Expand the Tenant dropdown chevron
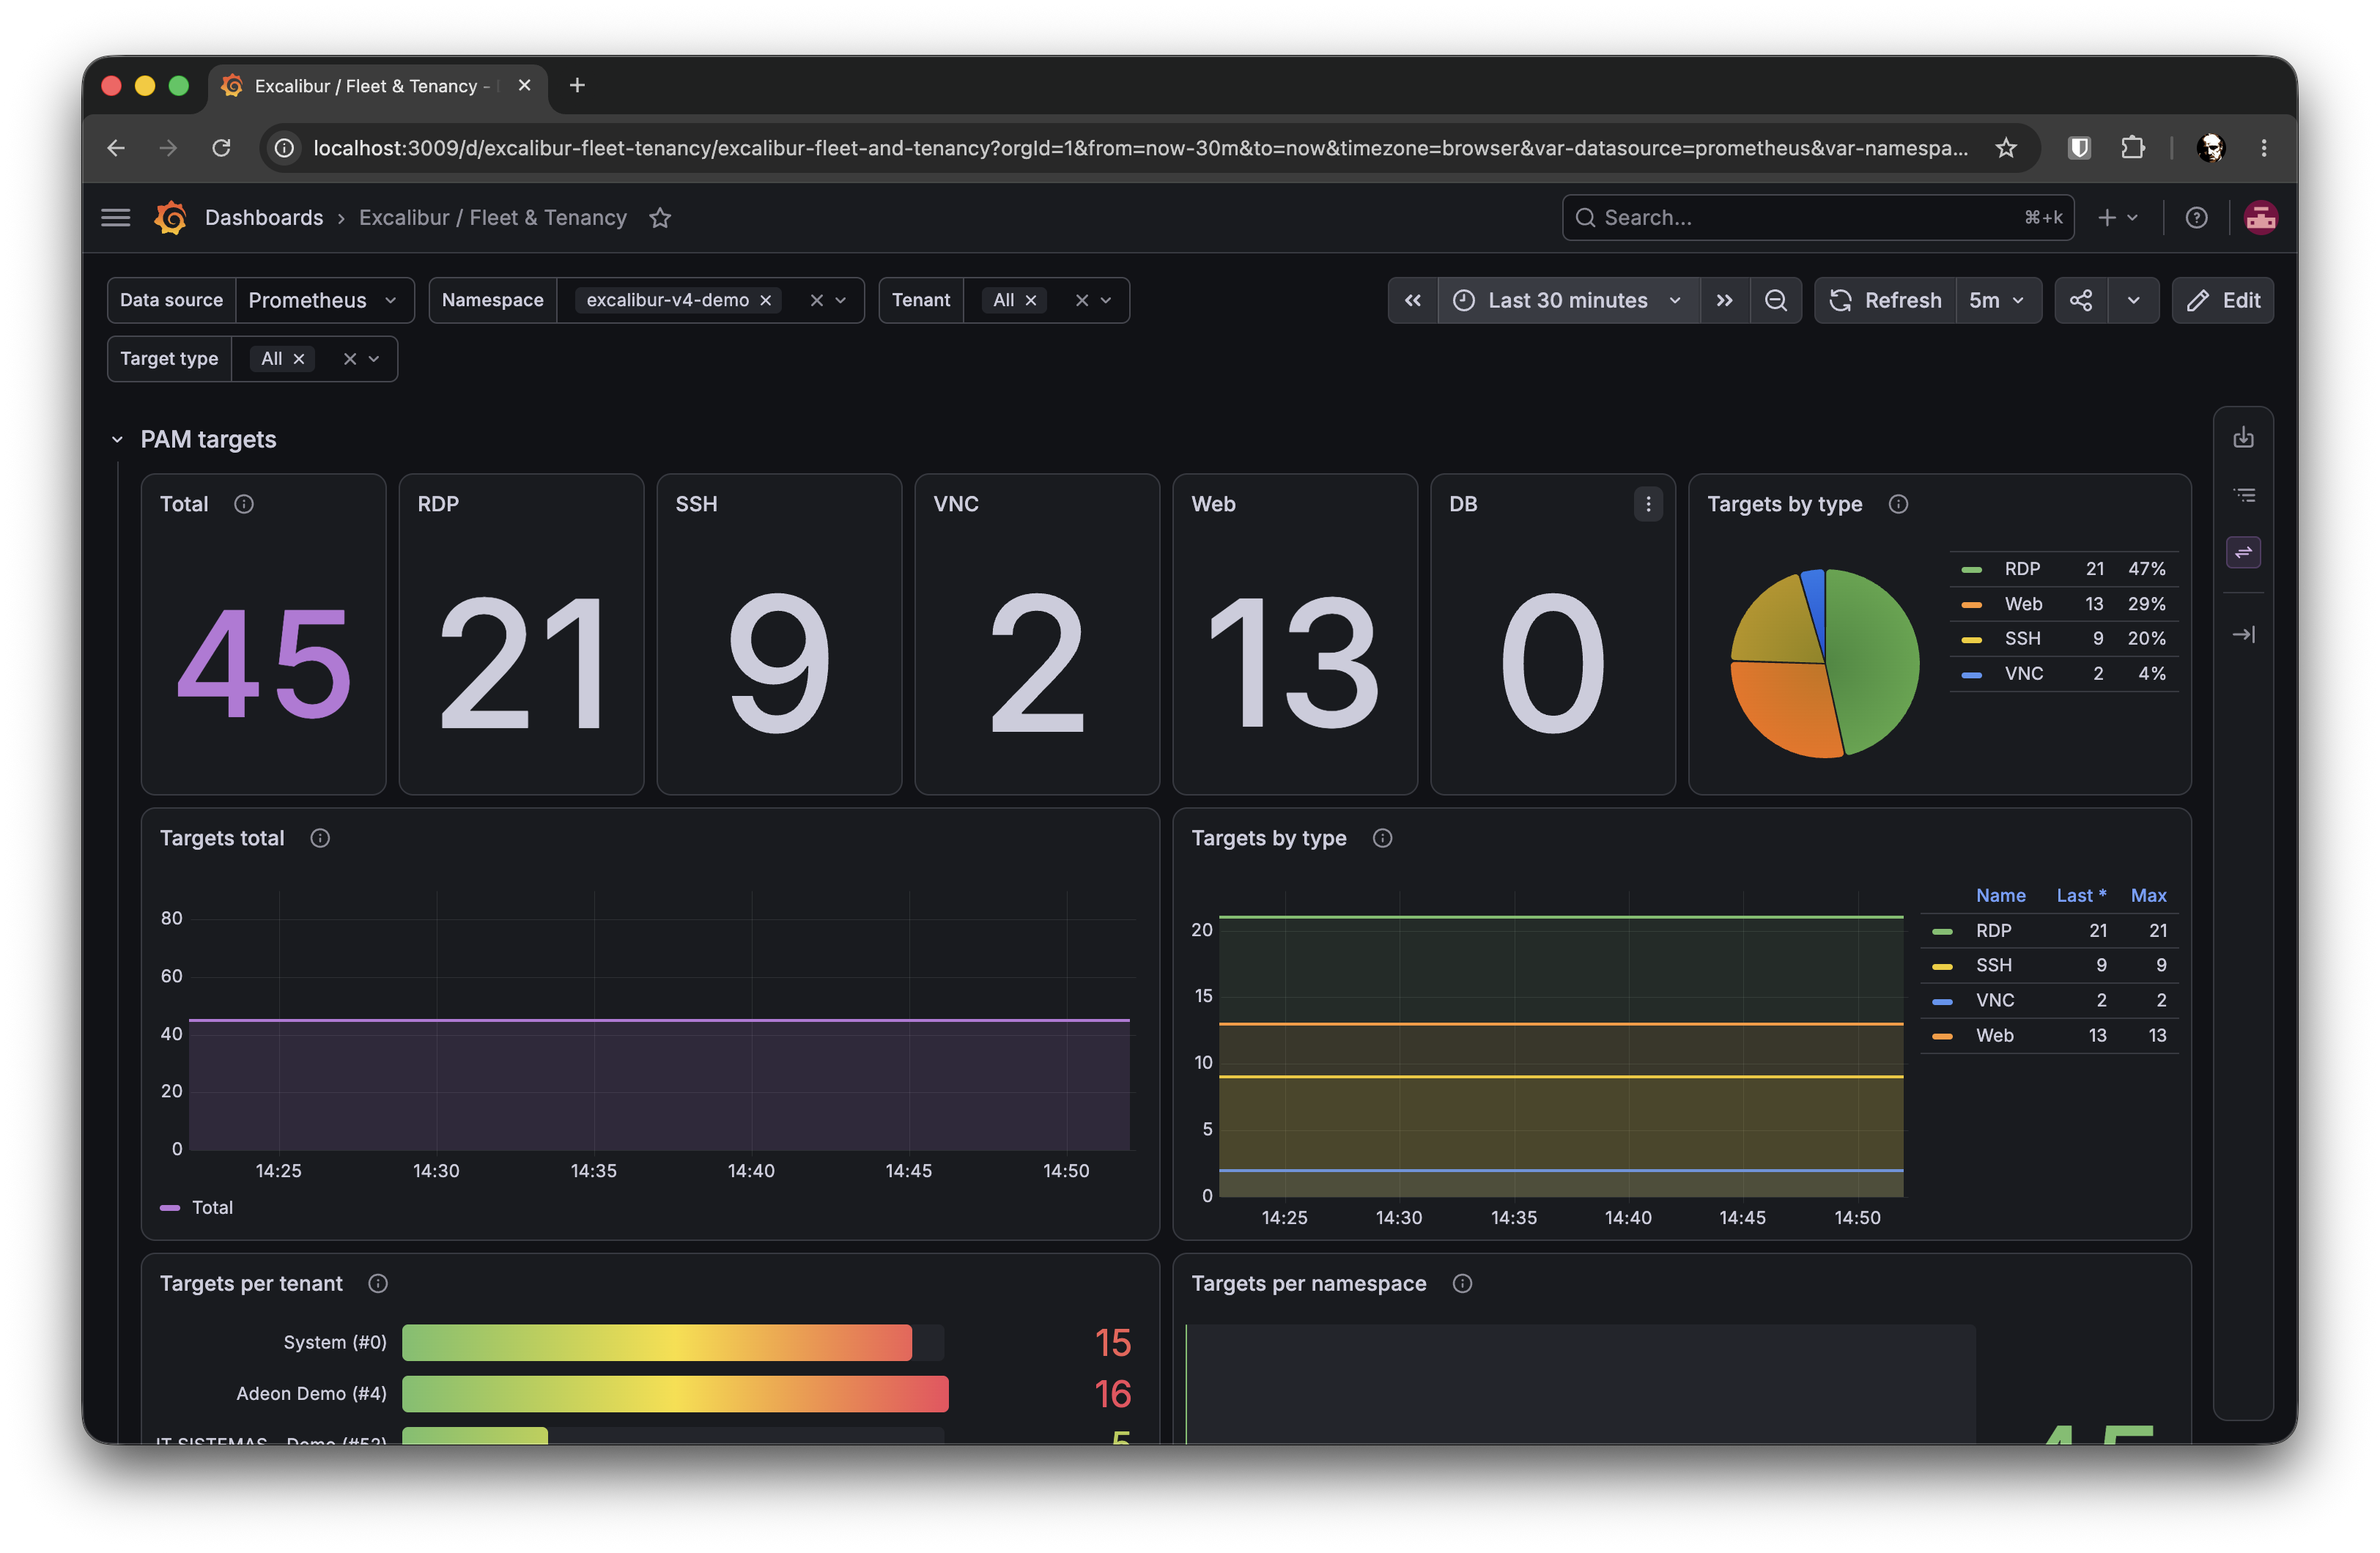The width and height of the screenshot is (2380, 1553). (x=1106, y=300)
